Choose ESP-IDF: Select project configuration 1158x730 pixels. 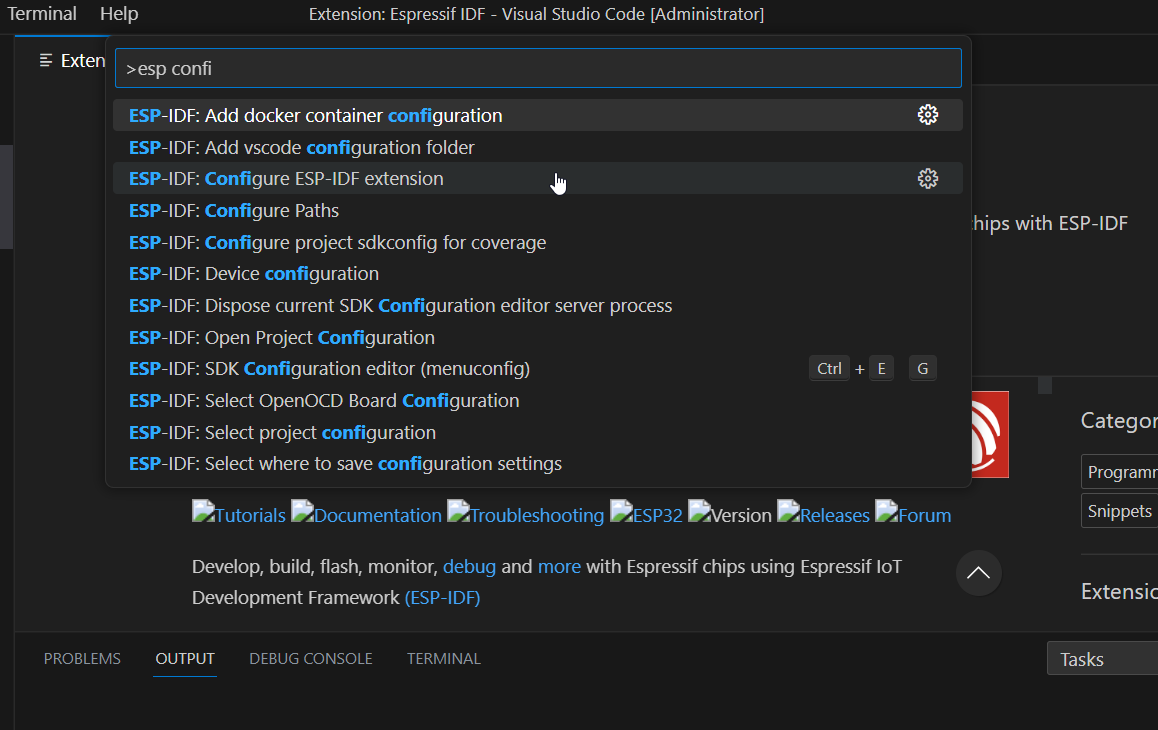click(538, 432)
